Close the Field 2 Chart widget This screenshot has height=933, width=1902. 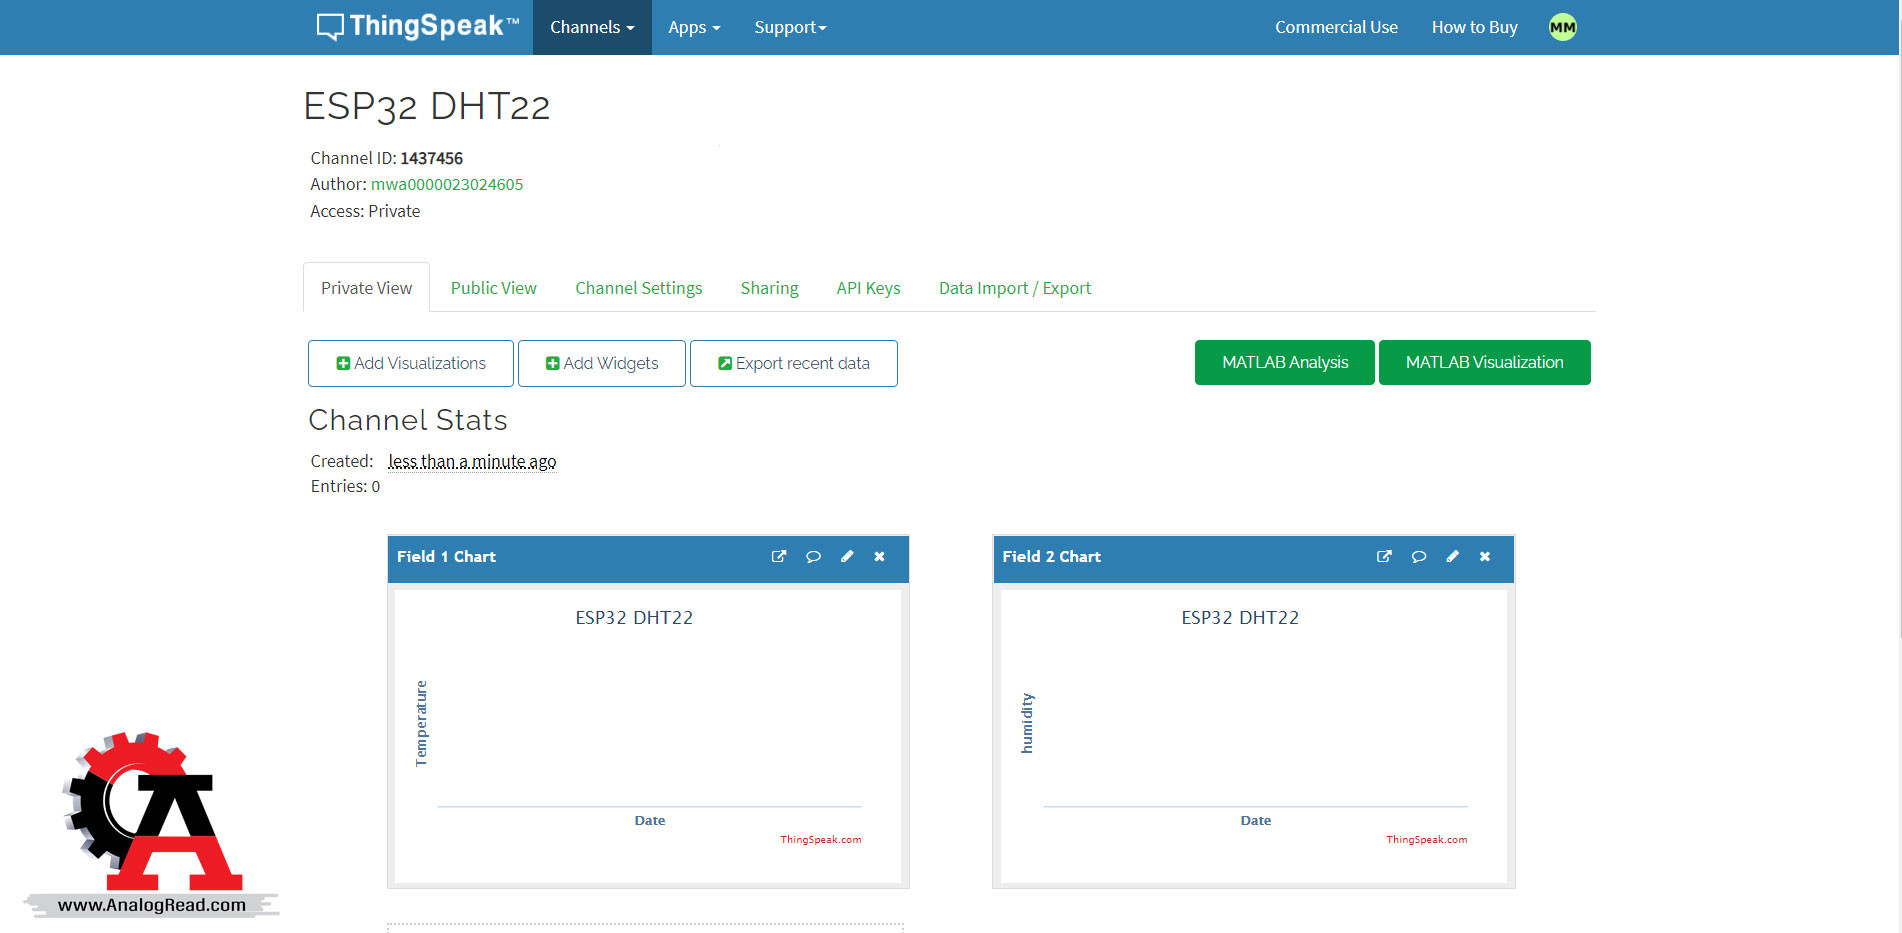point(1485,557)
